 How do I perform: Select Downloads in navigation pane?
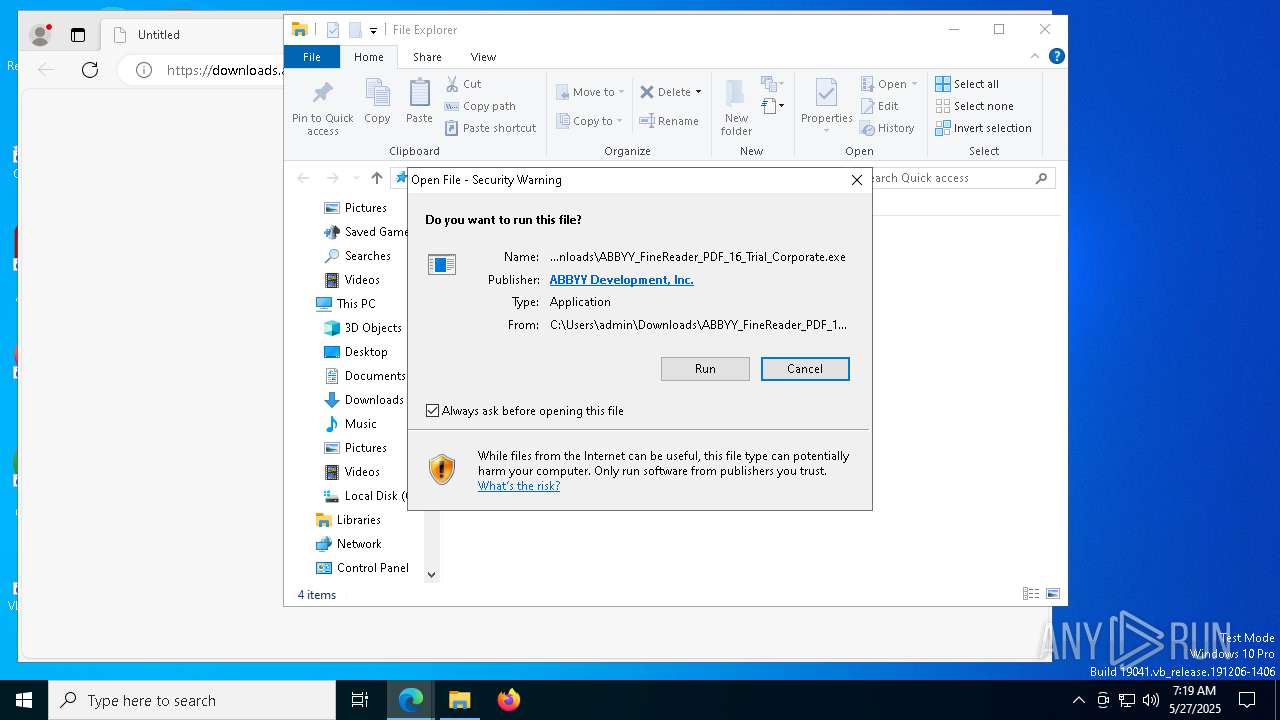(x=364, y=400)
